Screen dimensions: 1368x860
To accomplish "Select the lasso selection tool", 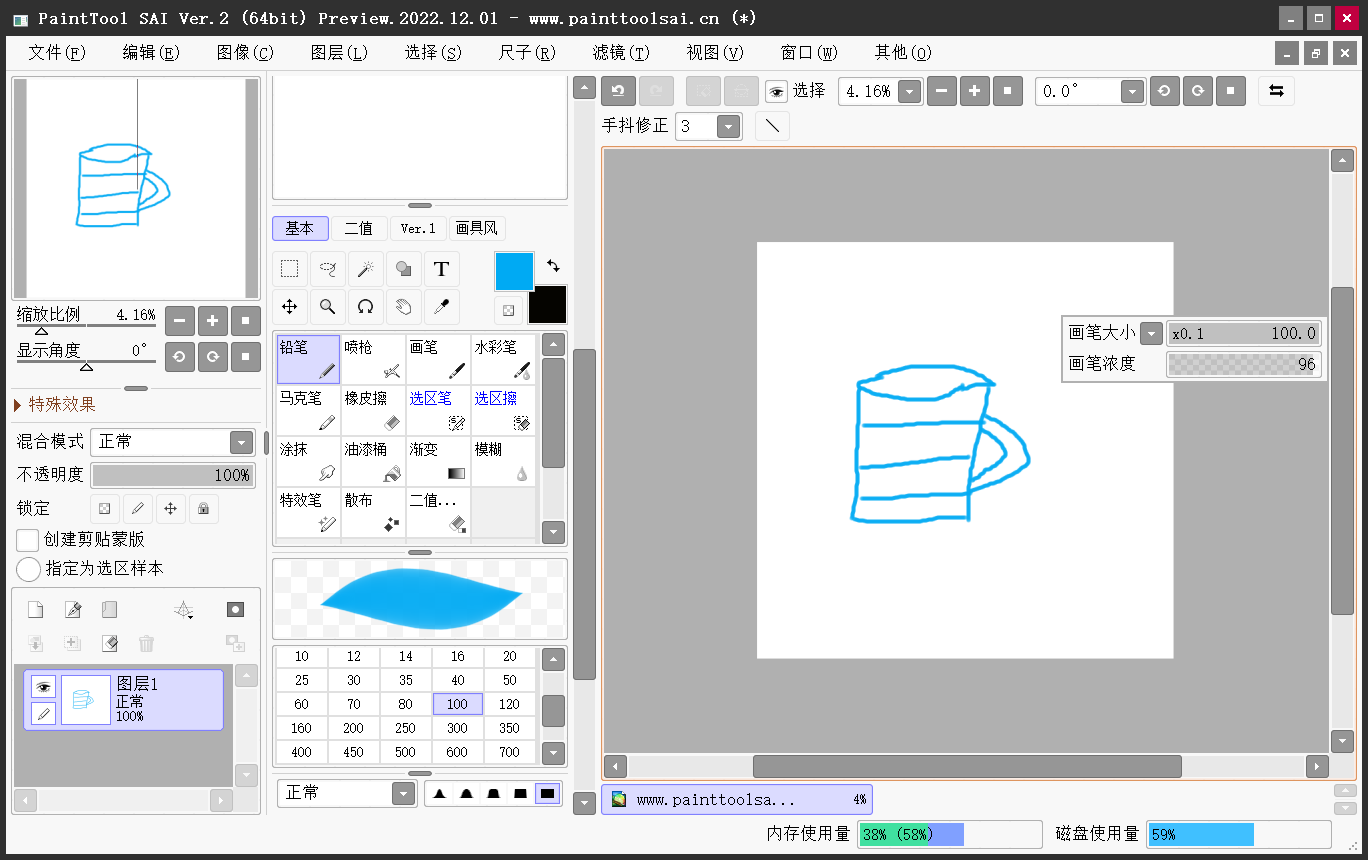I will tap(327, 269).
